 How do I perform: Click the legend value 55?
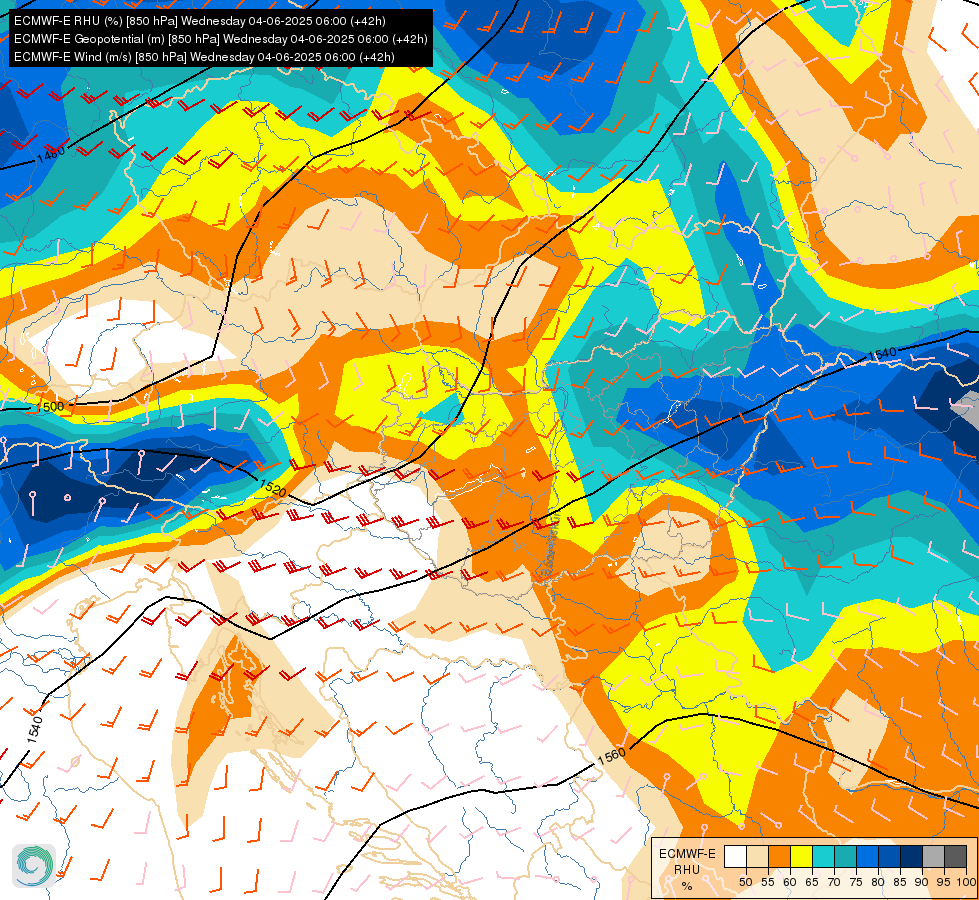pyautogui.click(x=767, y=882)
